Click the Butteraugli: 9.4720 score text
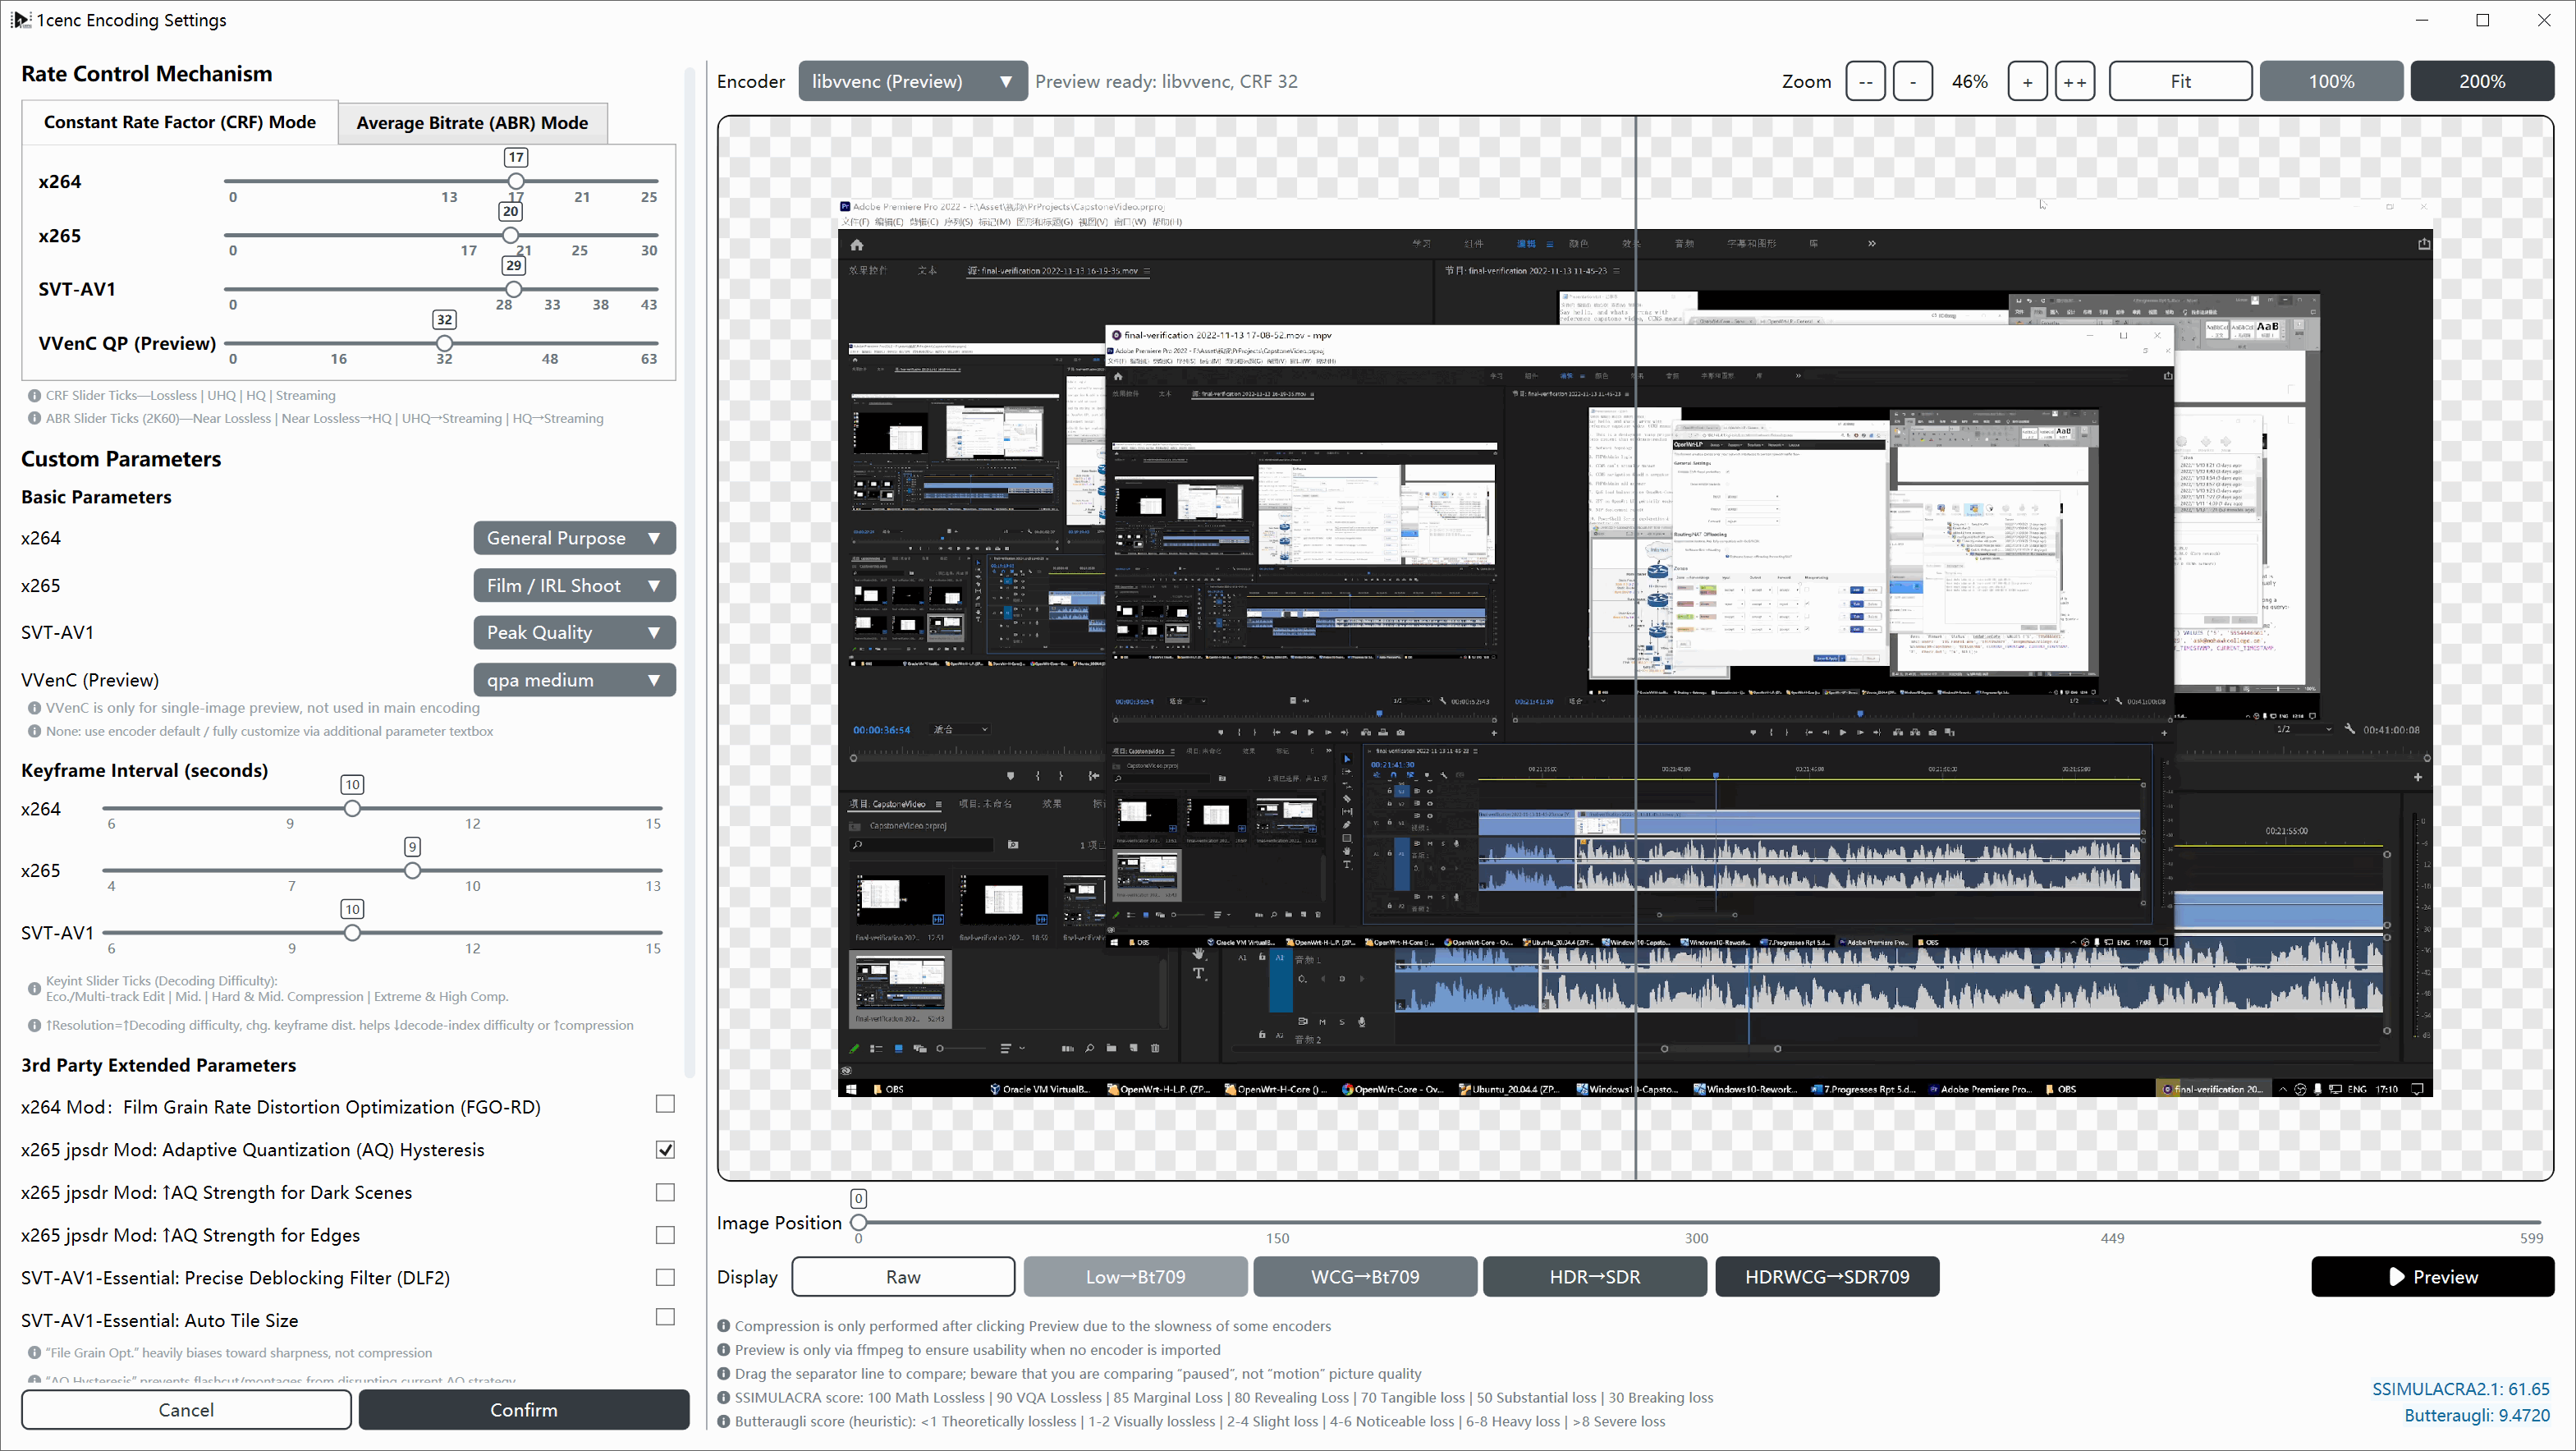Screen dimensions: 2576x1451 pos(2476,1415)
